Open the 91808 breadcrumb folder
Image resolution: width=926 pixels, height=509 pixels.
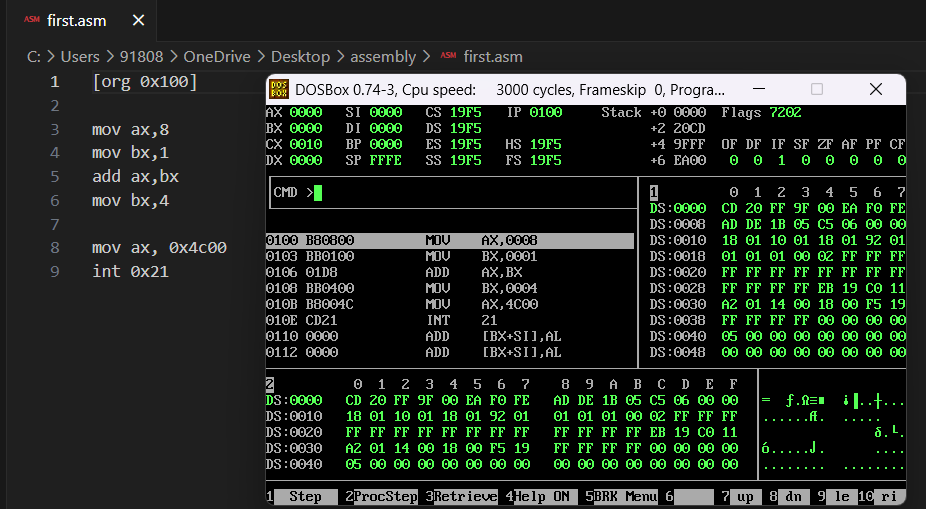point(141,57)
